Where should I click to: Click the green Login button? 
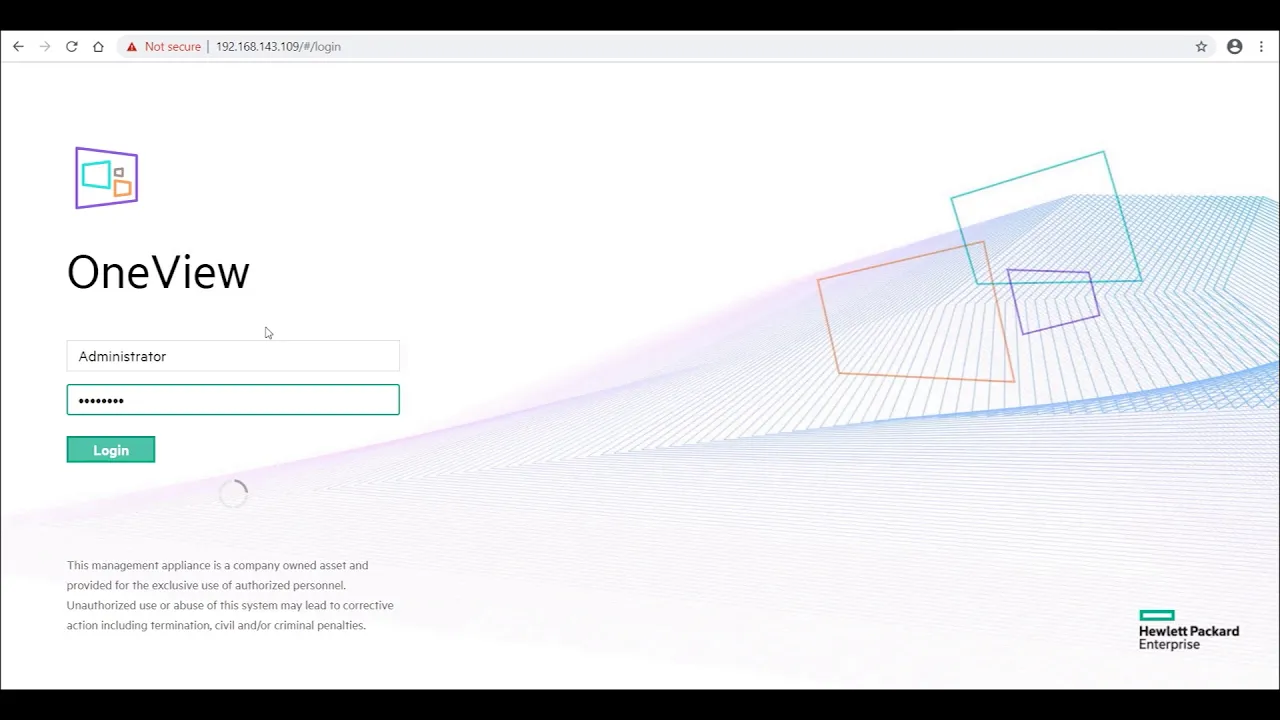click(111, 450)
